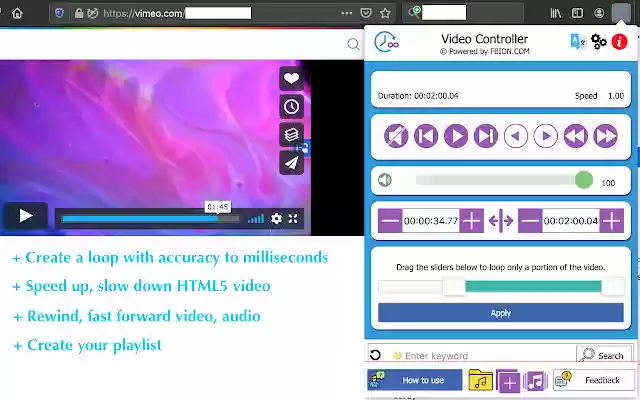Share video with paper plane icon
This screenshot has width=640, height=400.
click(x=291, y=162)
